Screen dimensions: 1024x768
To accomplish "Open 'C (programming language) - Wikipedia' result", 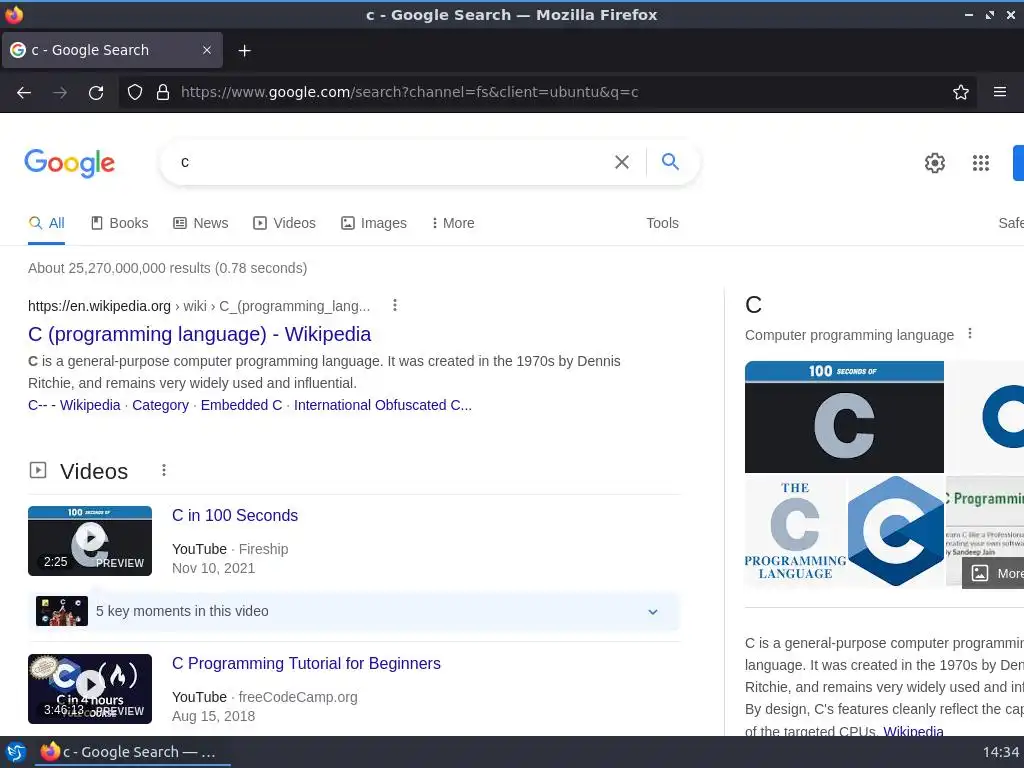I will pyautogui.click(x=199, y=334).
